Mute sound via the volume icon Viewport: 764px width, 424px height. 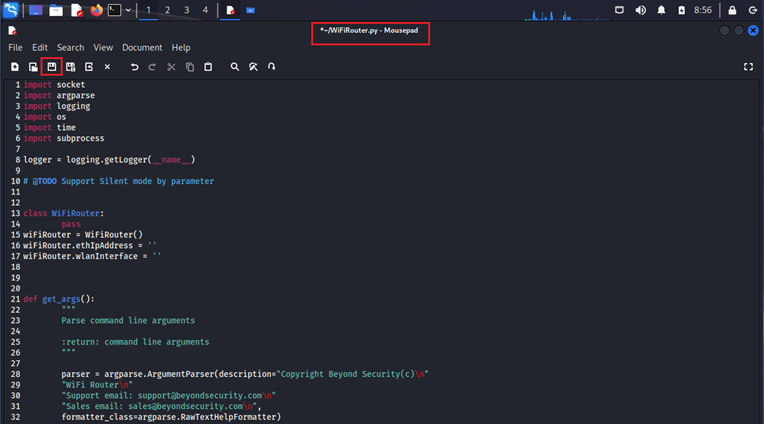click(x=640, y=10)
